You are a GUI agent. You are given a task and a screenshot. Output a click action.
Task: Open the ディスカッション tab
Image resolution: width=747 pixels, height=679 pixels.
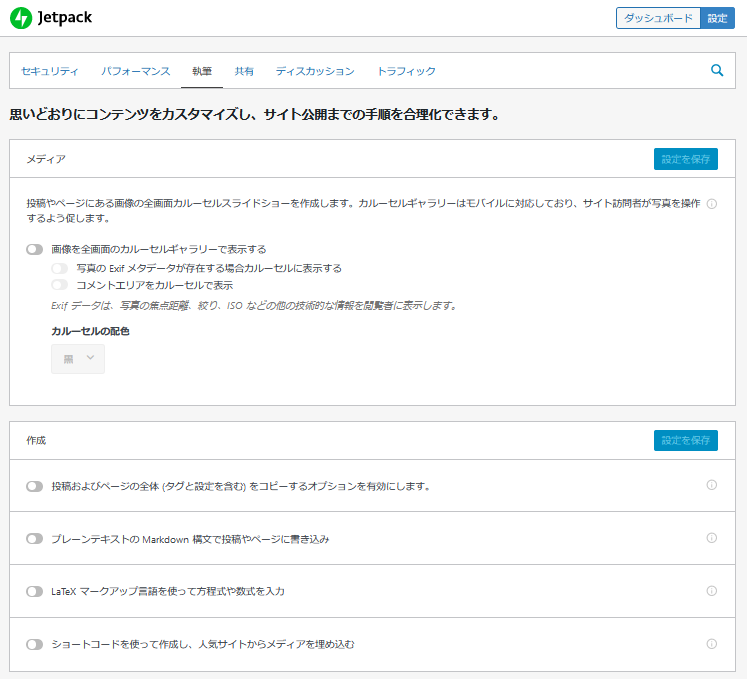(x=315, y=71)
